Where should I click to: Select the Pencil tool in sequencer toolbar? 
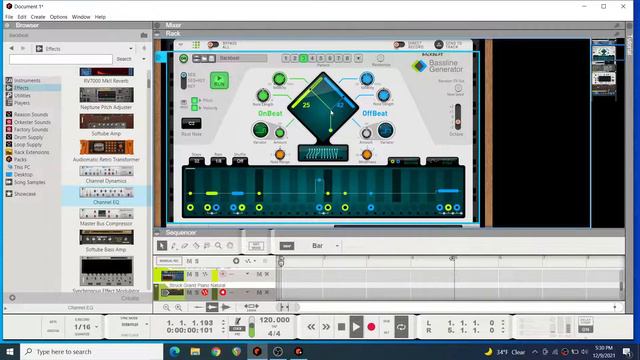(174, 246)
